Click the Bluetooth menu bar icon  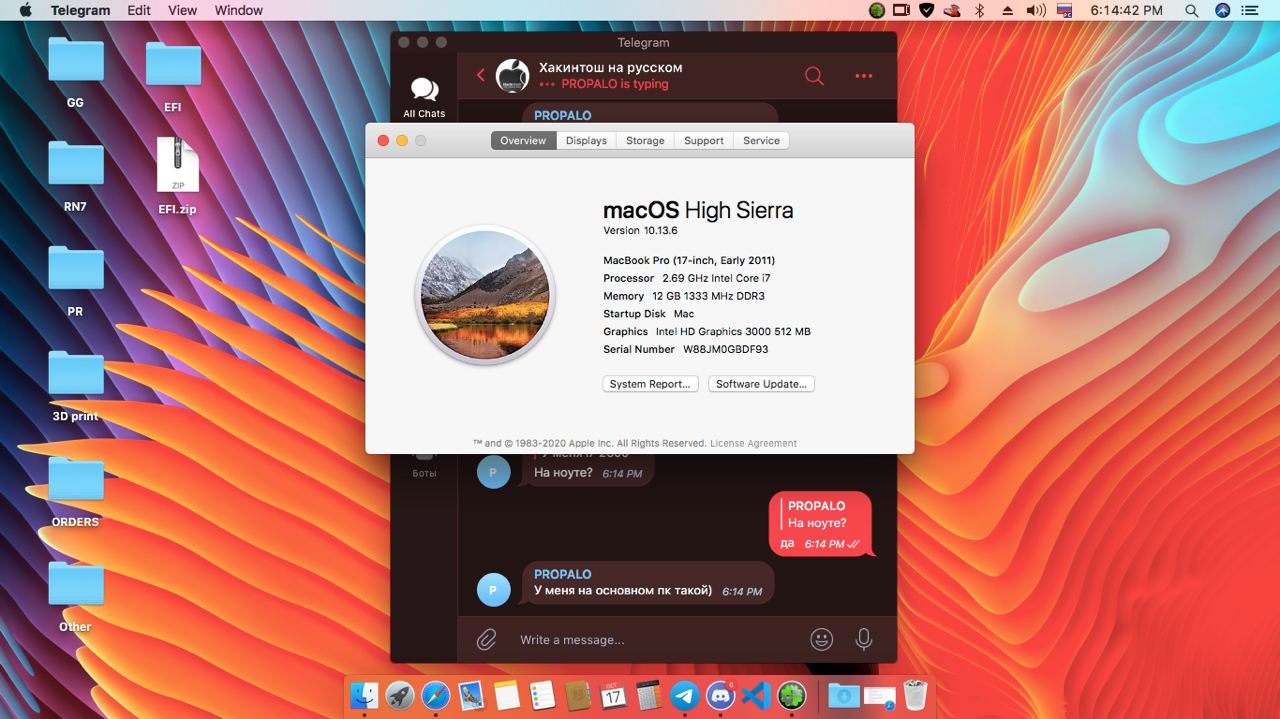pyautogui.click(x=980, y=10)
